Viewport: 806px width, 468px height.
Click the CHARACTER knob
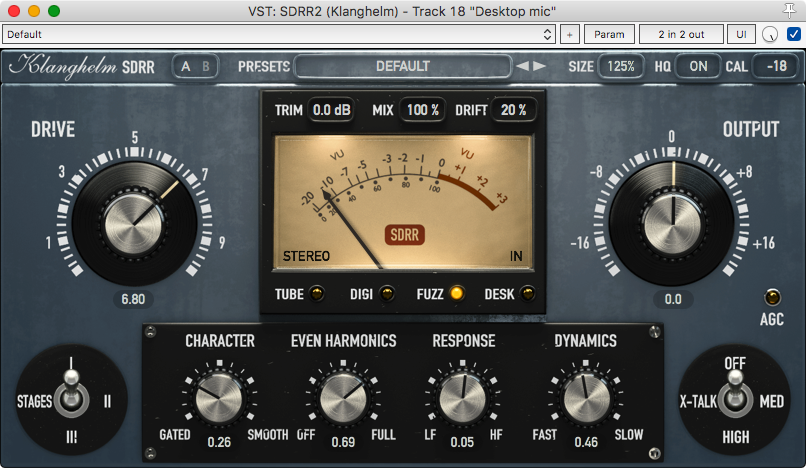219,399
